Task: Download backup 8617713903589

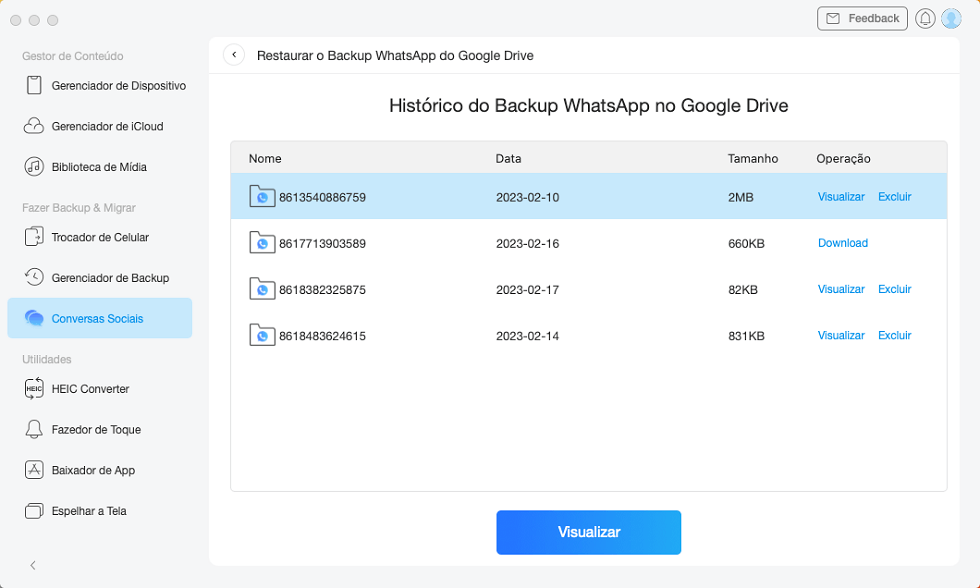Action: pos(842,243)
